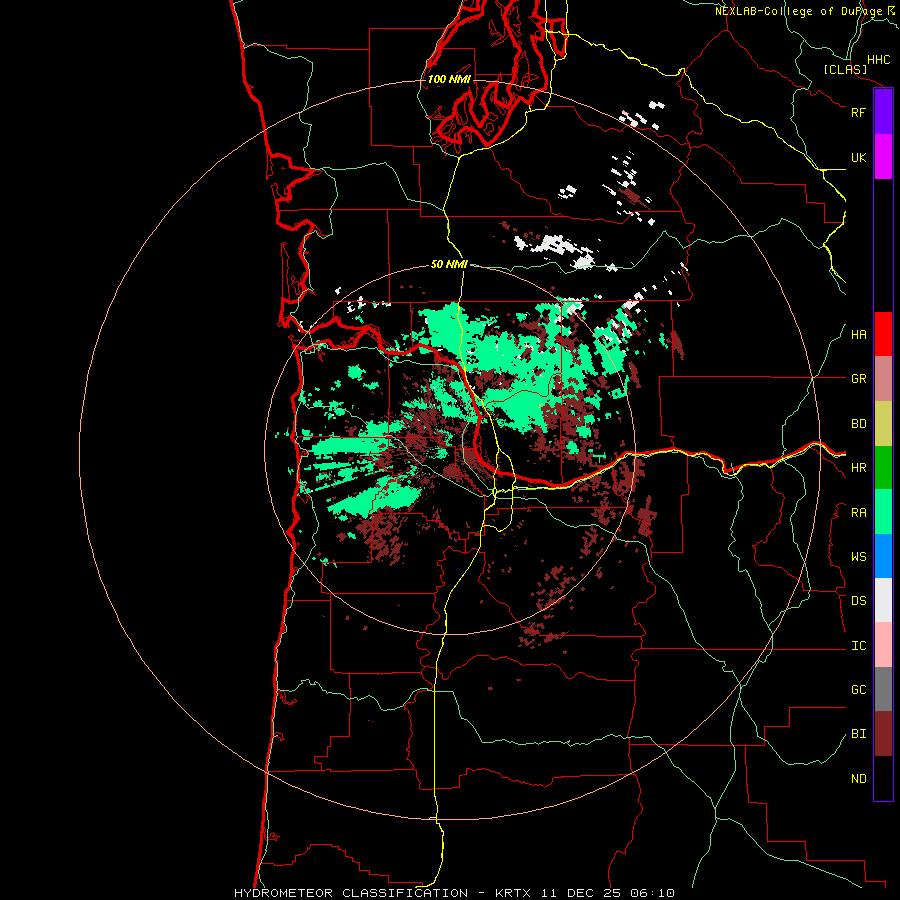Click the HYDROMETEOR CLASSIFICATION title text
900x900 pixels.
pyautogui.click(x=351, y=893)
